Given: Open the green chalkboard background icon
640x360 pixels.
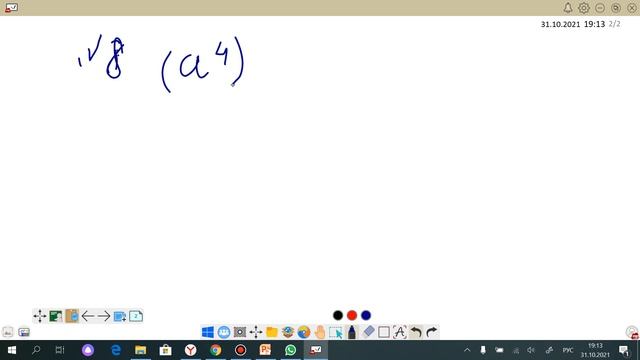Looking at the screenshot, I should pos(56,316).
